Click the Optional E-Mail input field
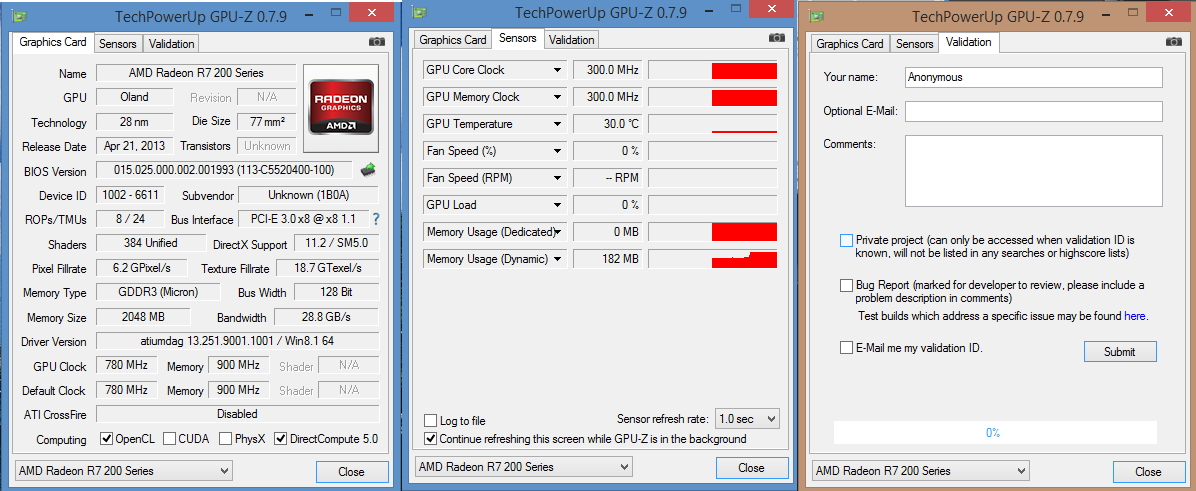This screenshot has width=1196, height=491. tap(1034, 111)
